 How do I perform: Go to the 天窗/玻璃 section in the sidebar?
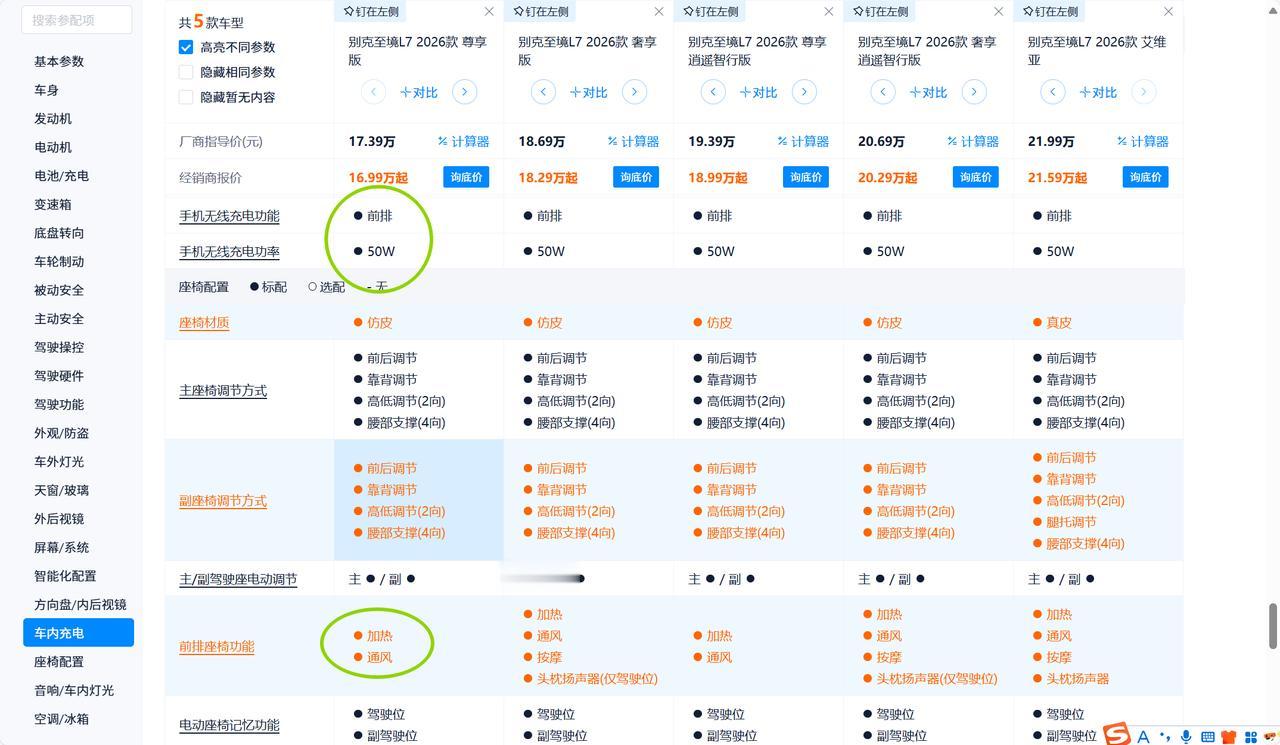(61, 490)
